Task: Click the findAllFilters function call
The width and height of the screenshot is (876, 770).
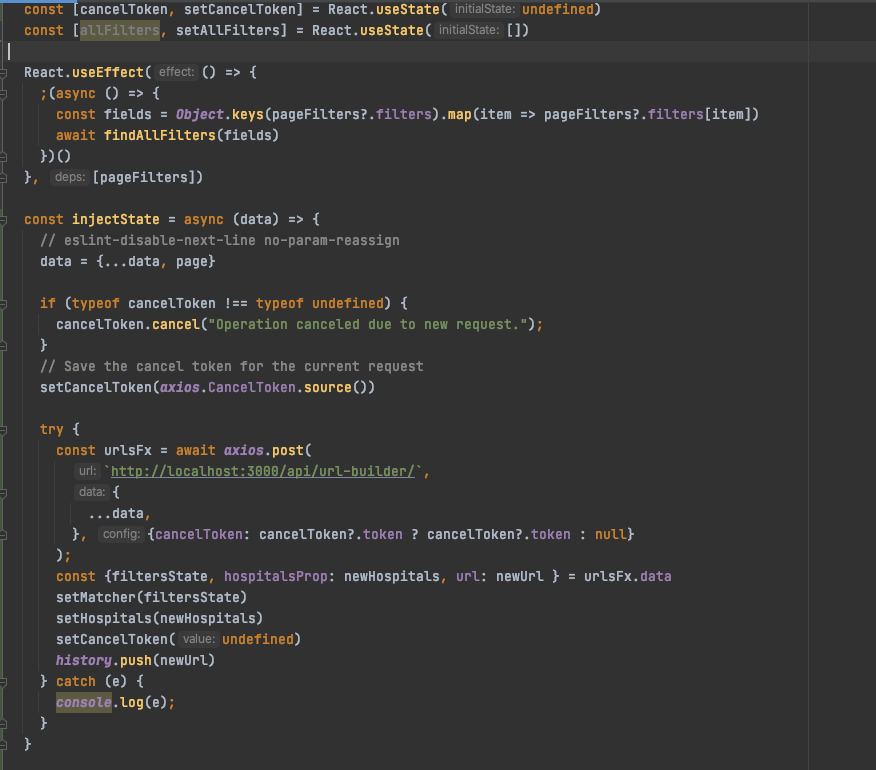Action: 160,135
